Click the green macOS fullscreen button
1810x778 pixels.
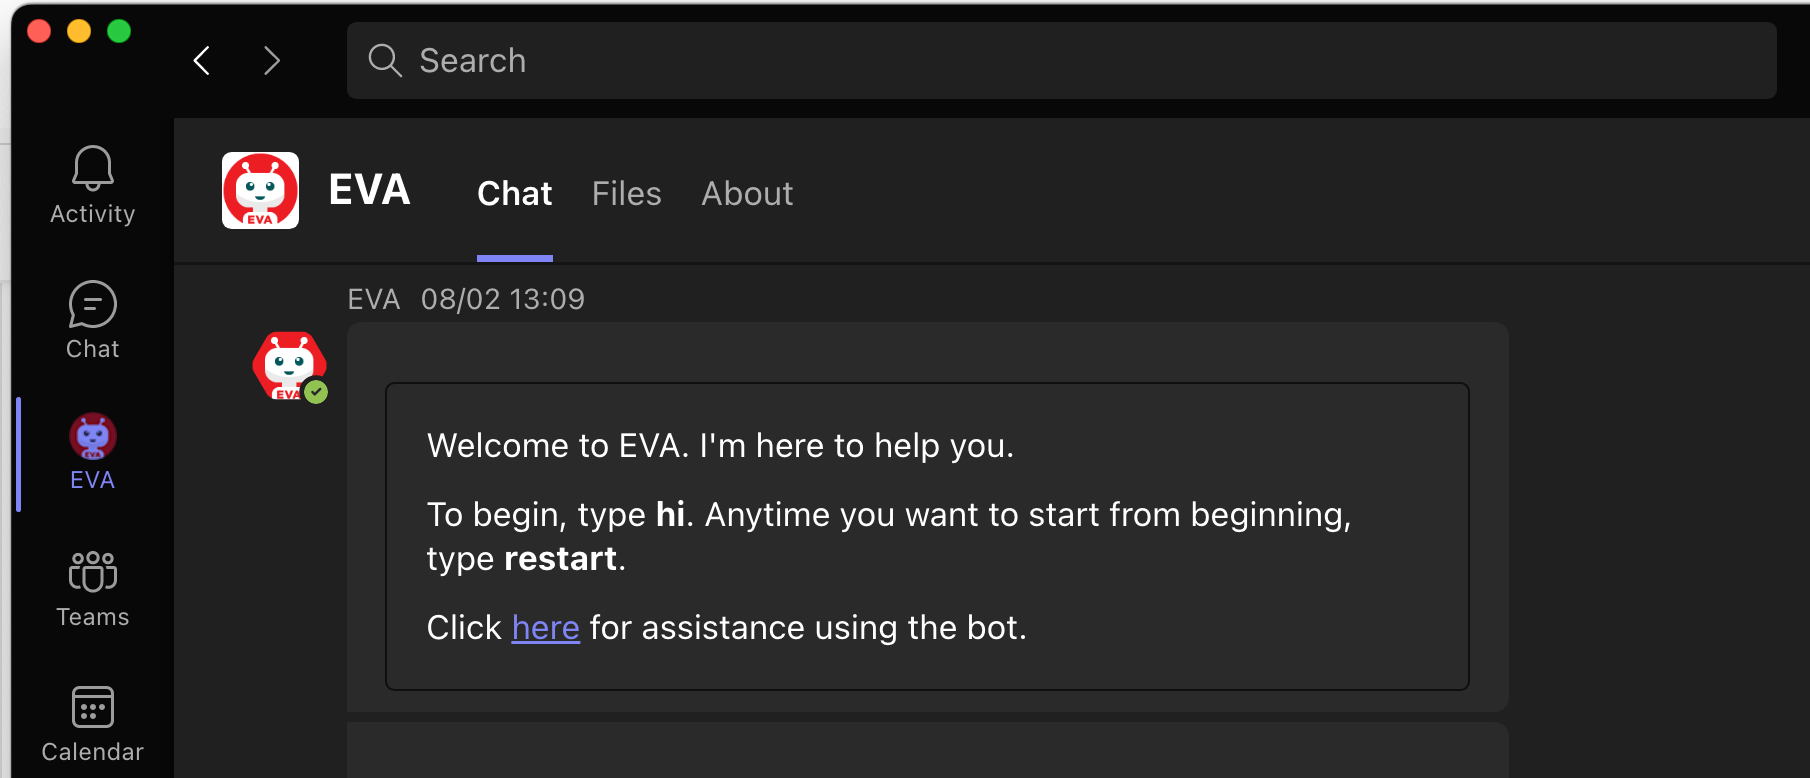[x=119, y=31]
